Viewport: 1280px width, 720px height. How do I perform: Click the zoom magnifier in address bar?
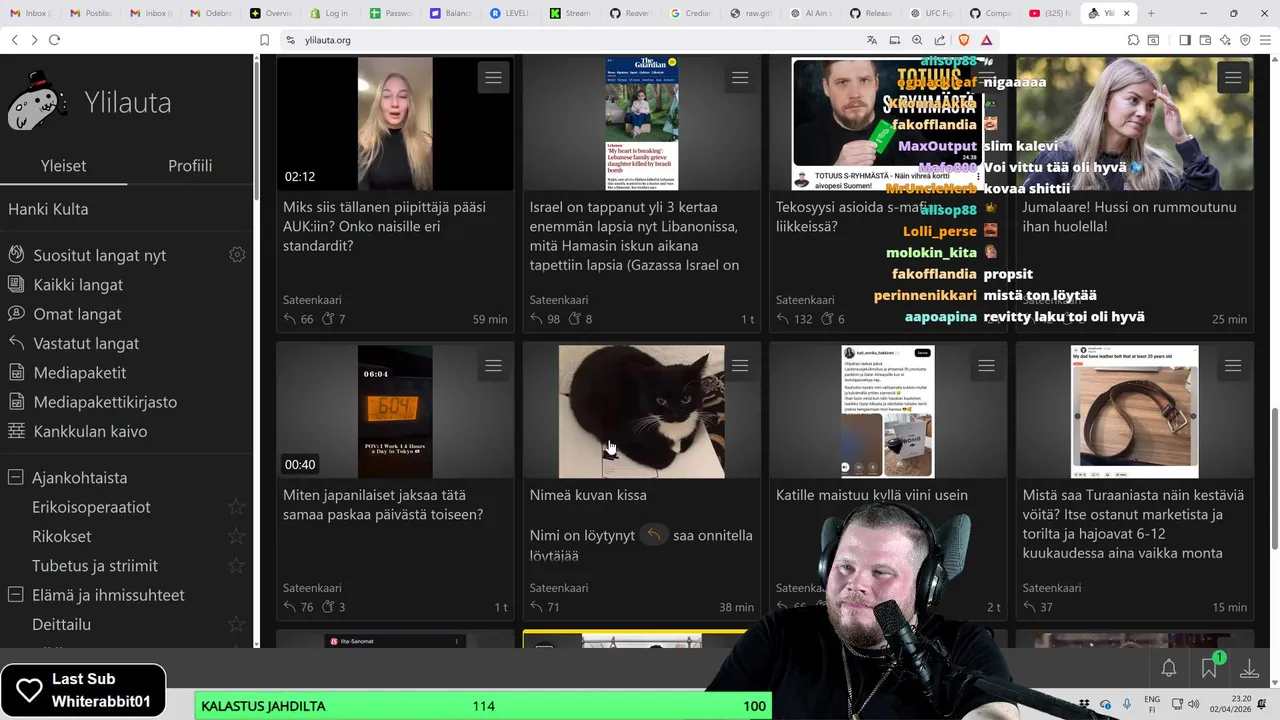[x=917, y=40]
